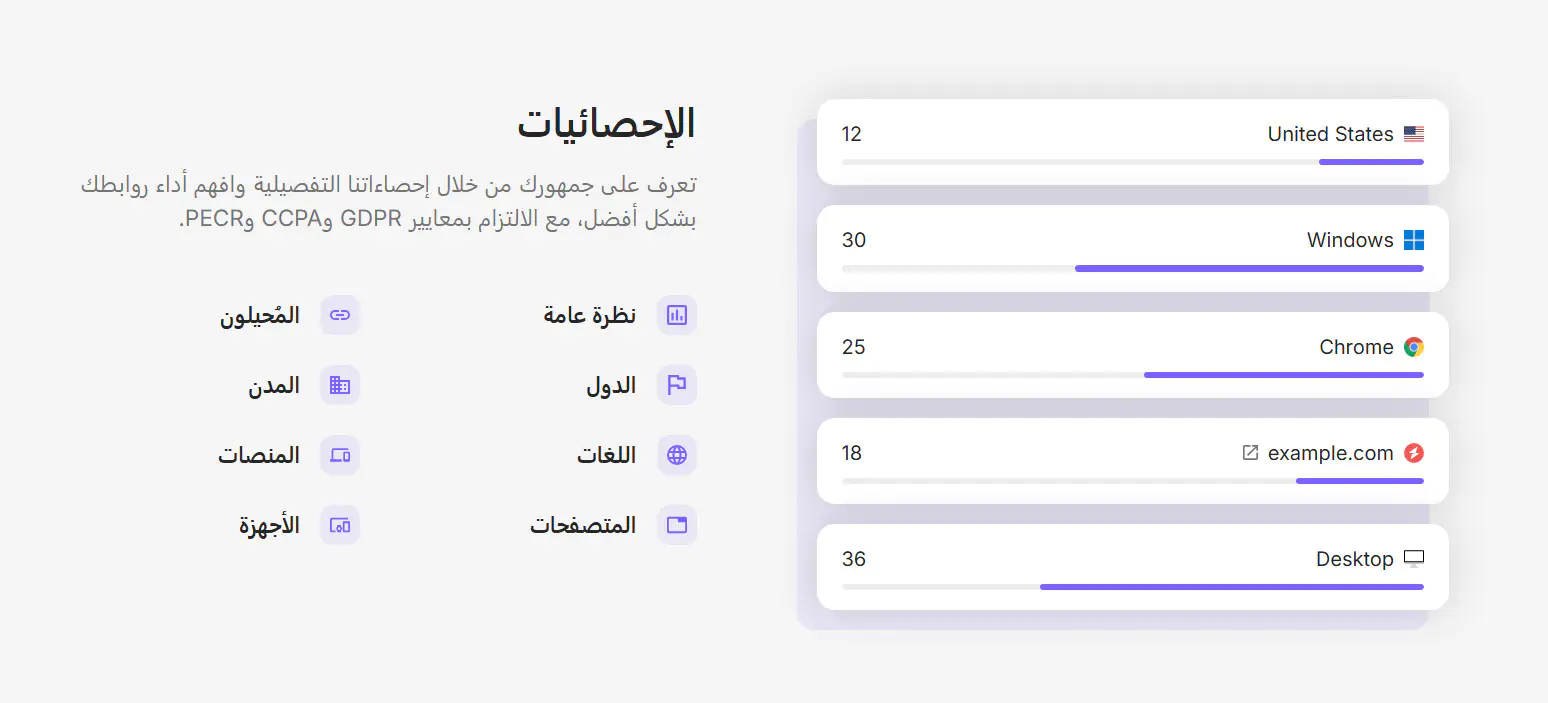Screen dimensions: 1548x703
Task: Click the Languages globe icon (اللغات)
Action: tap(677, 455)
